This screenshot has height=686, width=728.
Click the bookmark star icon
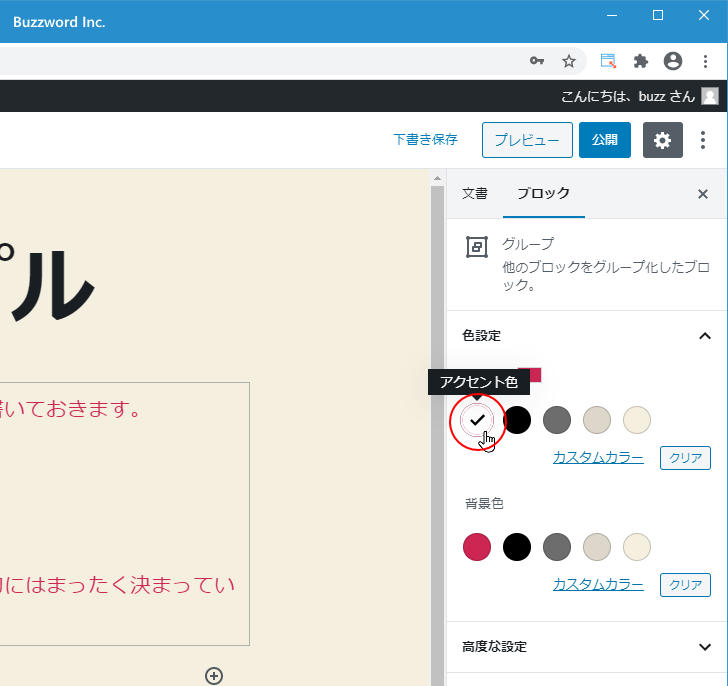click(x=569, y=61)
